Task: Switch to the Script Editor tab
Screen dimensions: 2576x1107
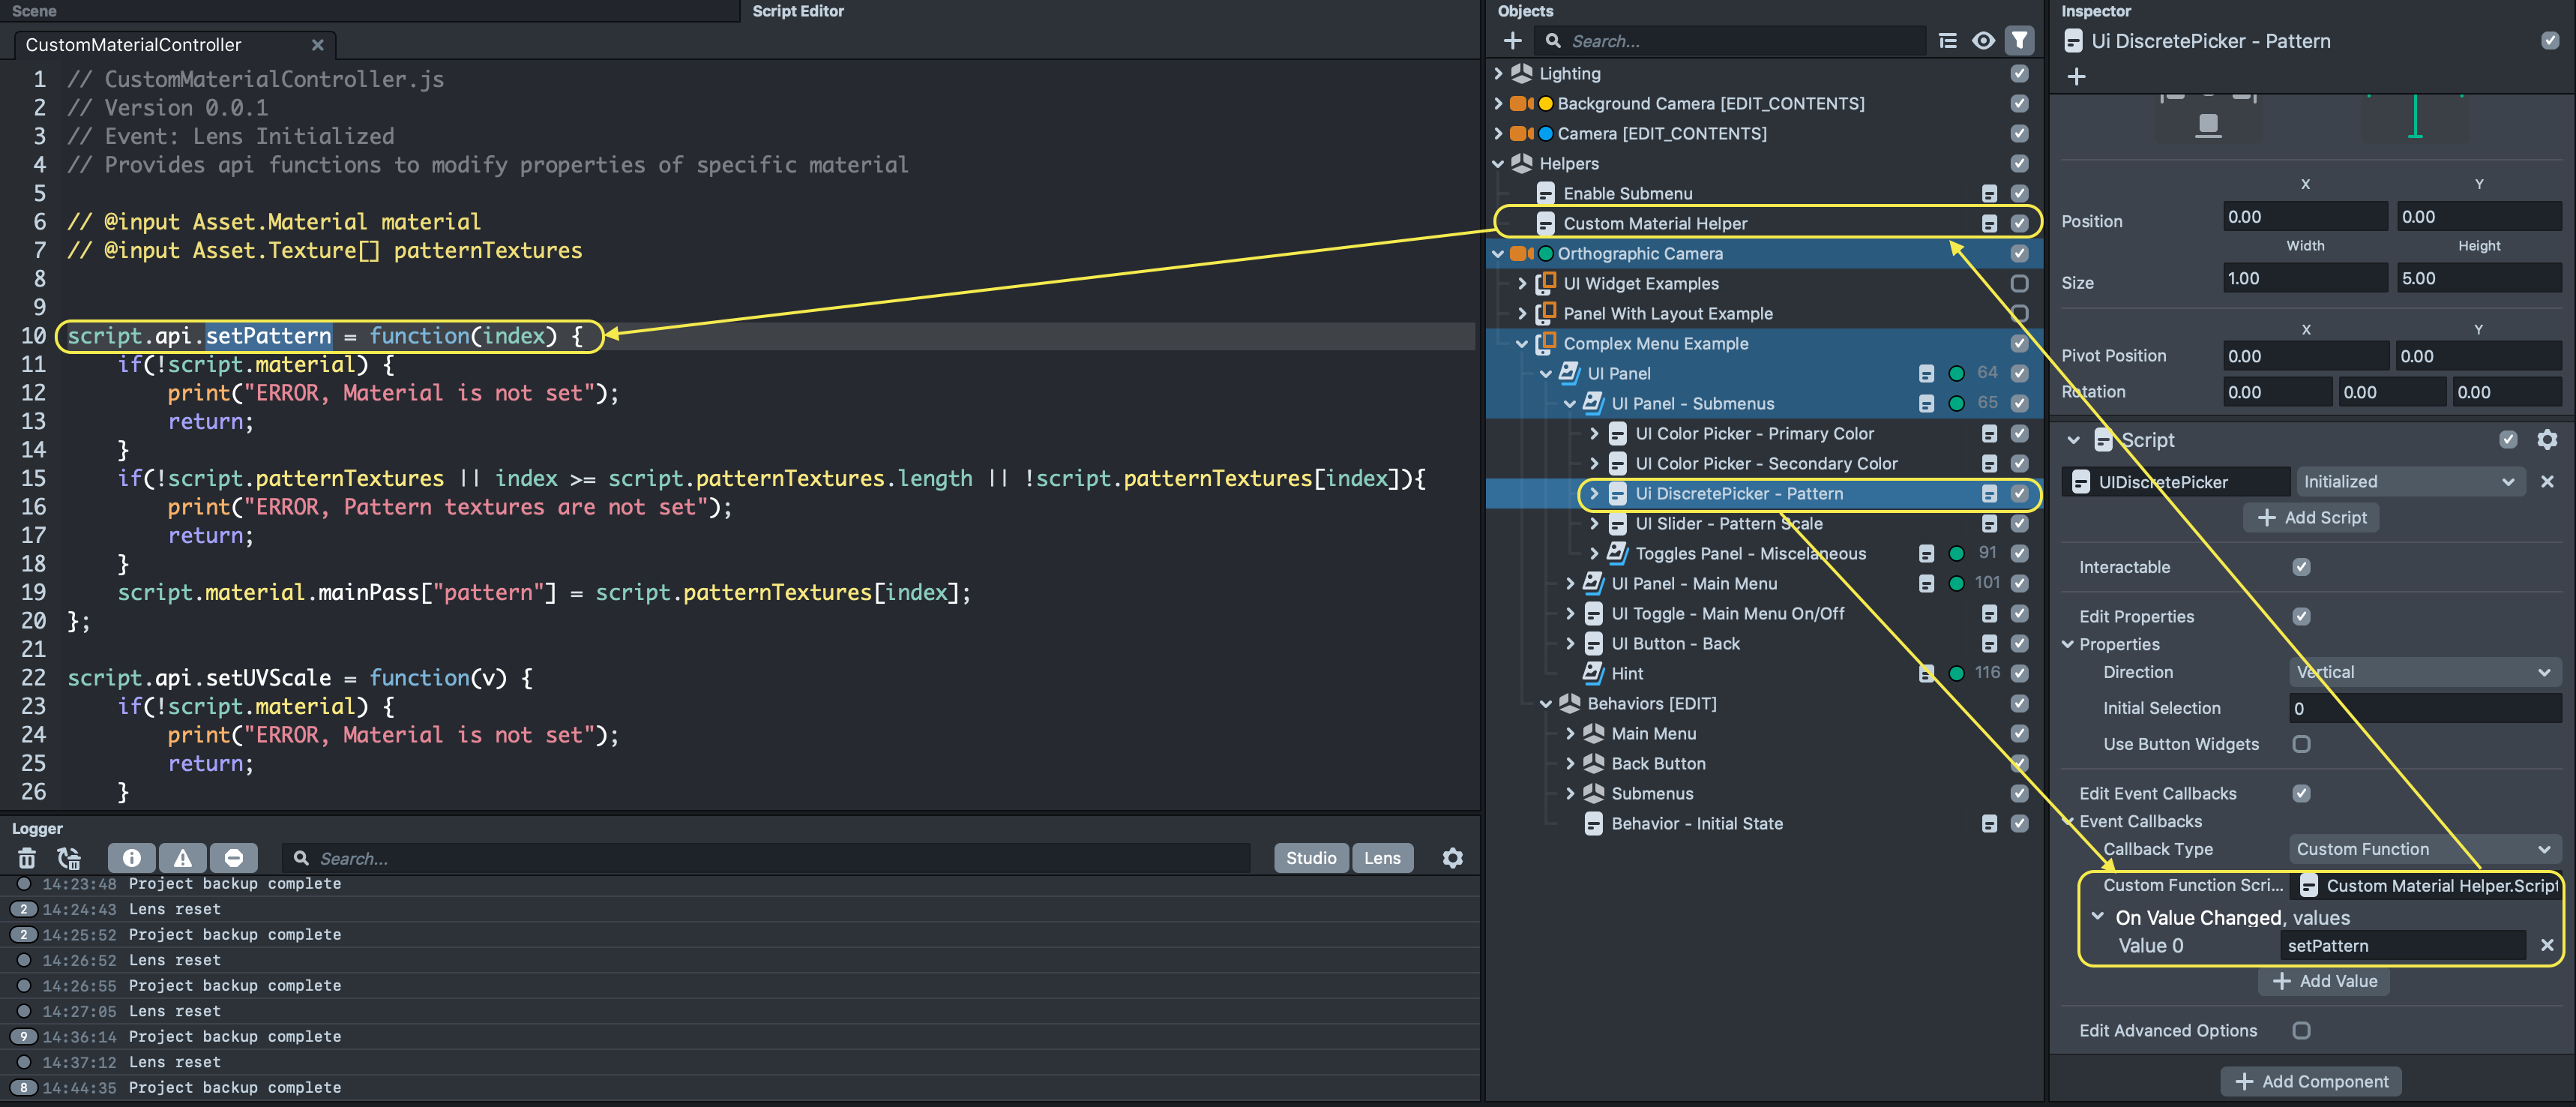Action: [797, 11]
